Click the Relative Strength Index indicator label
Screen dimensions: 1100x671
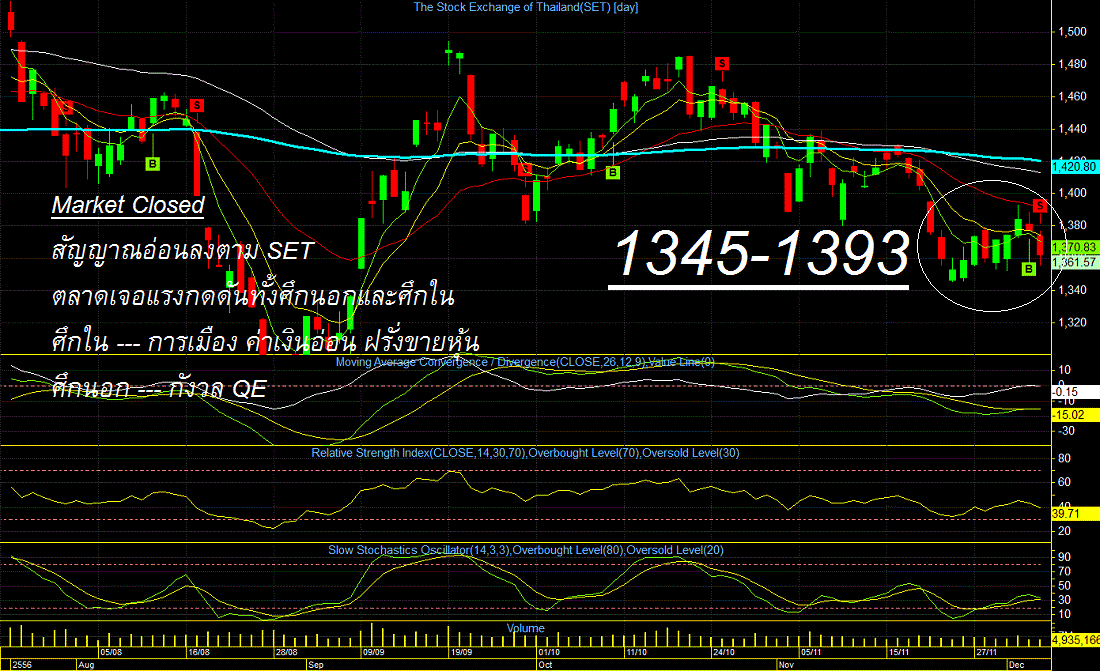click(x=525, y=453)
